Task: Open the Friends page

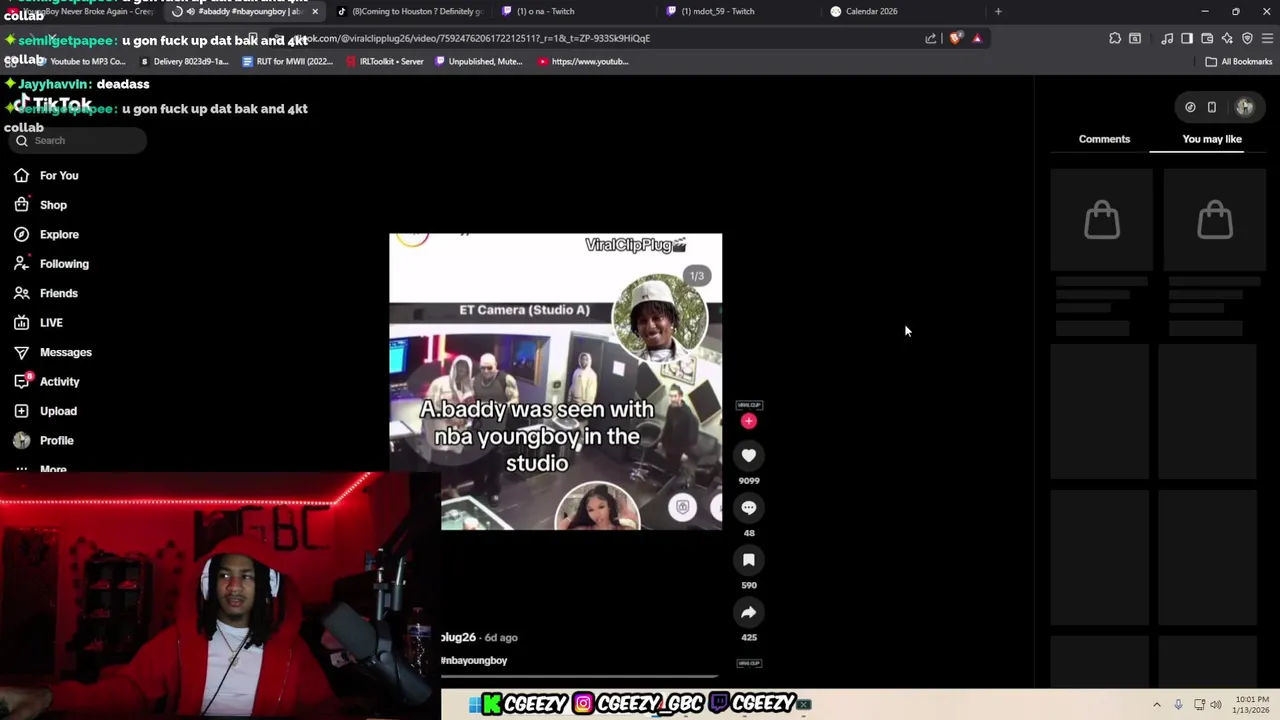Action: tap(58, 293)
